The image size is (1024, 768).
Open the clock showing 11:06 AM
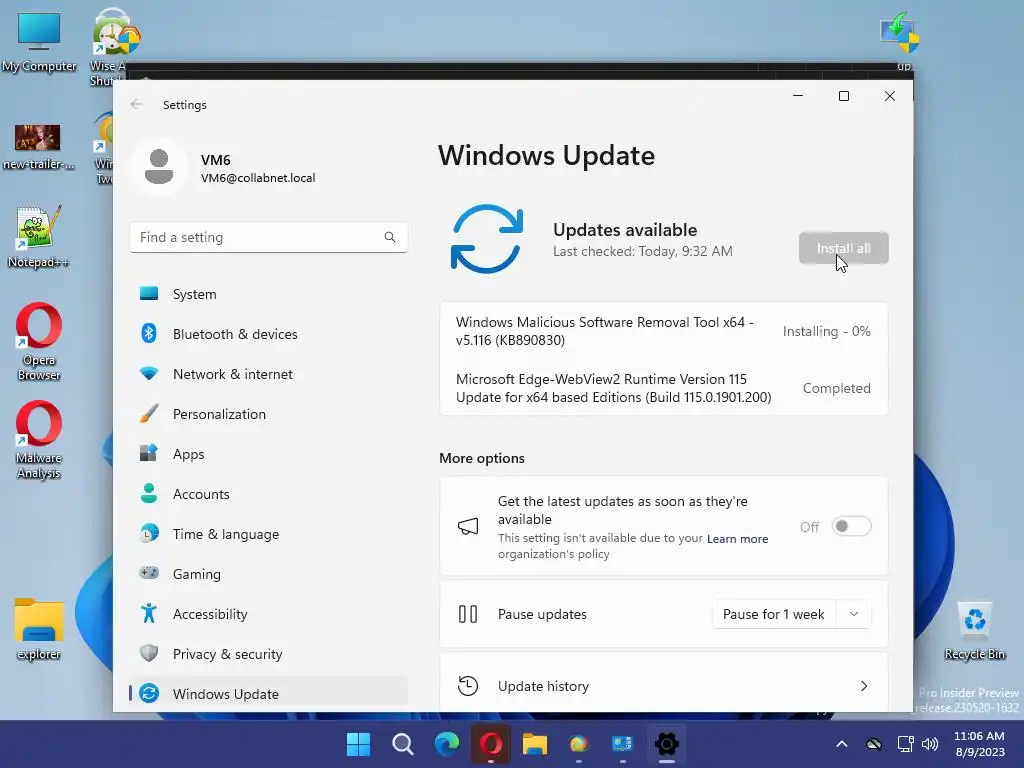coord(979,744)
